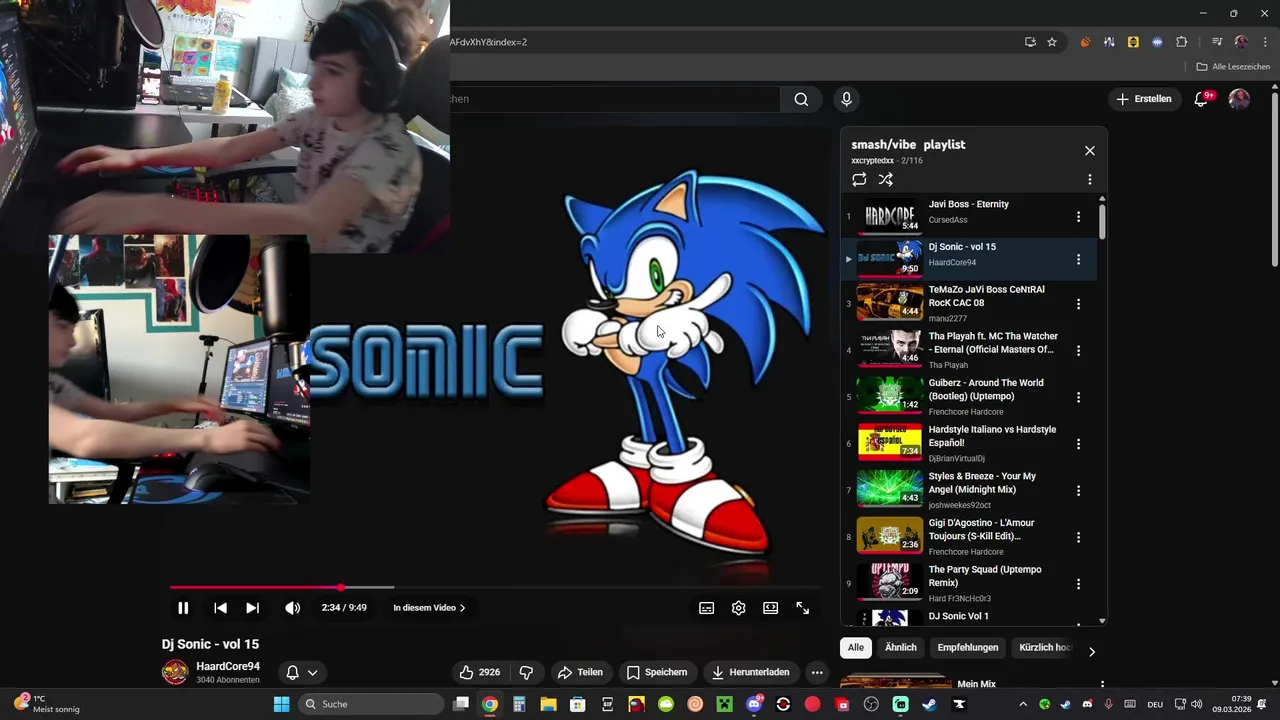Dislike the video thumbs-down
Viewport: 1280px width, 720px height.
pos(526,672)
